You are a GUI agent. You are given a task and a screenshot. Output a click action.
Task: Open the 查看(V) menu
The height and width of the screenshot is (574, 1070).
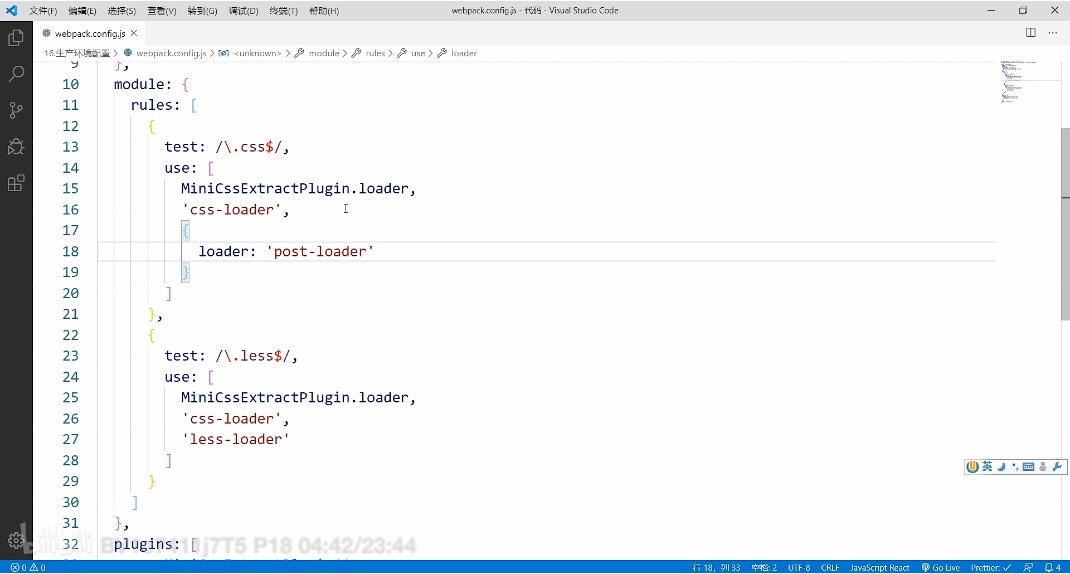coord(162,11)
